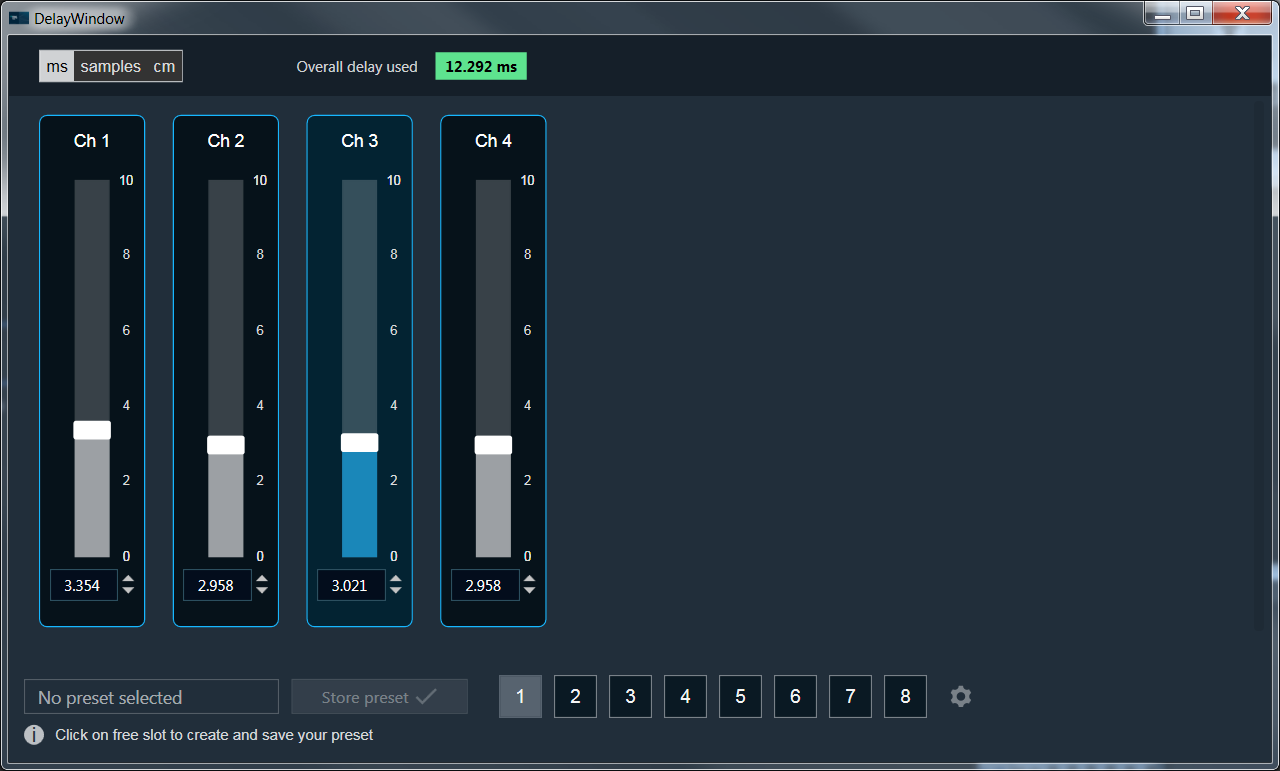
Task: Select preset slot 7
Action: click(x=850, y=696)
